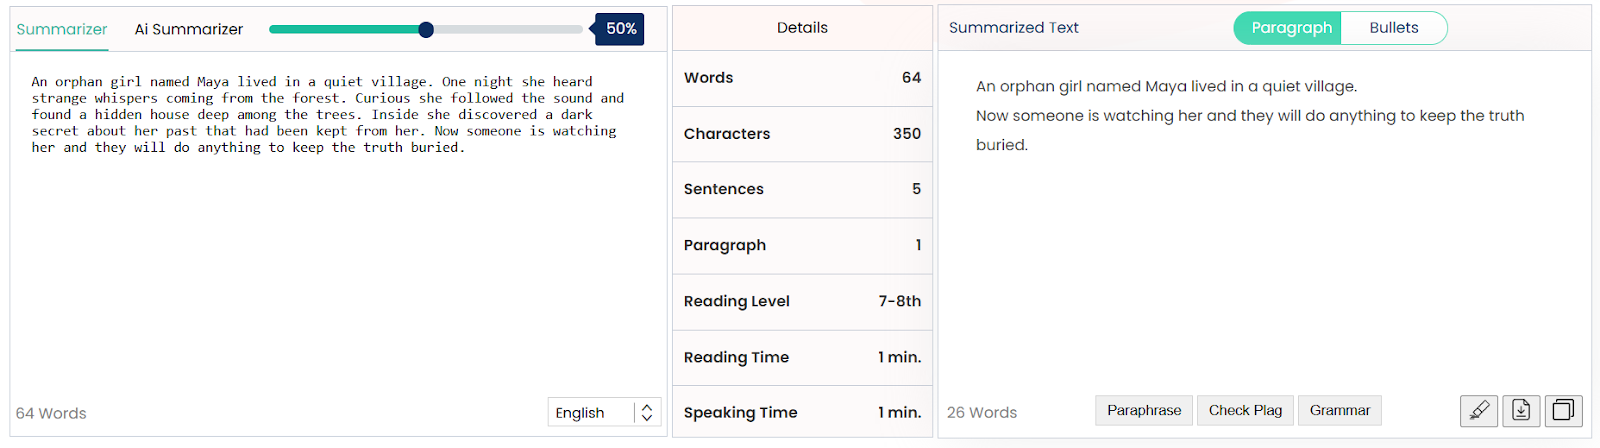Click the Paraphrase button
Screen dimensions: 1600x448
[x=1144, y=410]
